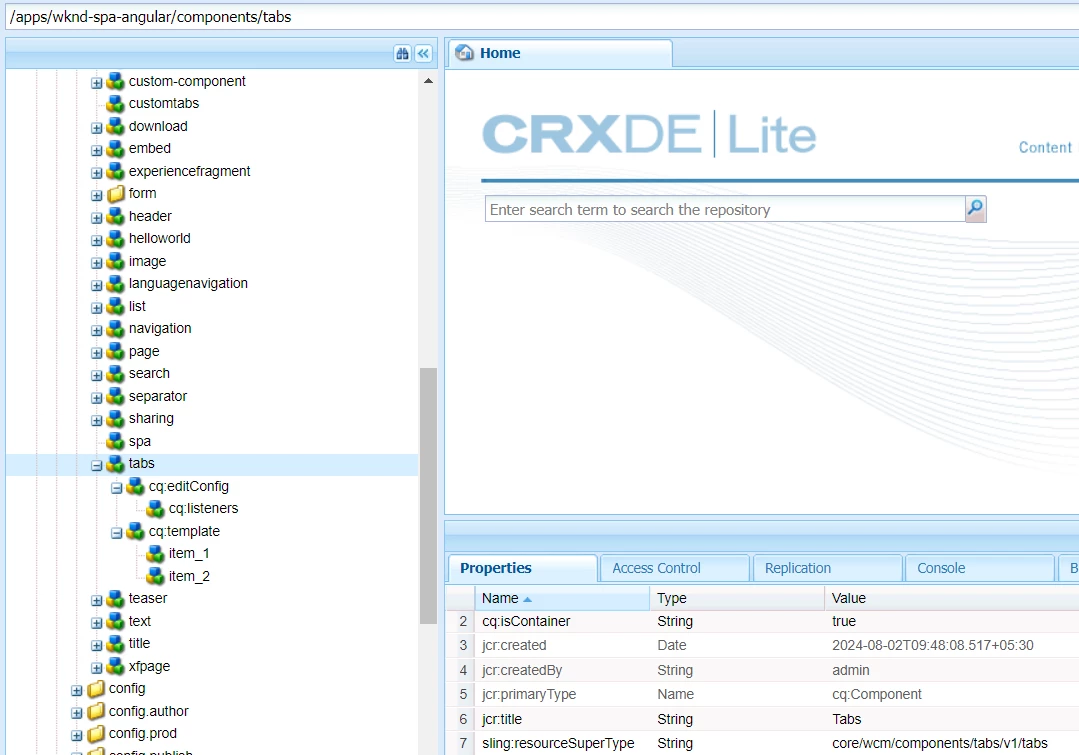This screenshot has width=1079, height=755.
Task: Click the teaser component icon
Action: pyautogui.click(x=116, y=599)
